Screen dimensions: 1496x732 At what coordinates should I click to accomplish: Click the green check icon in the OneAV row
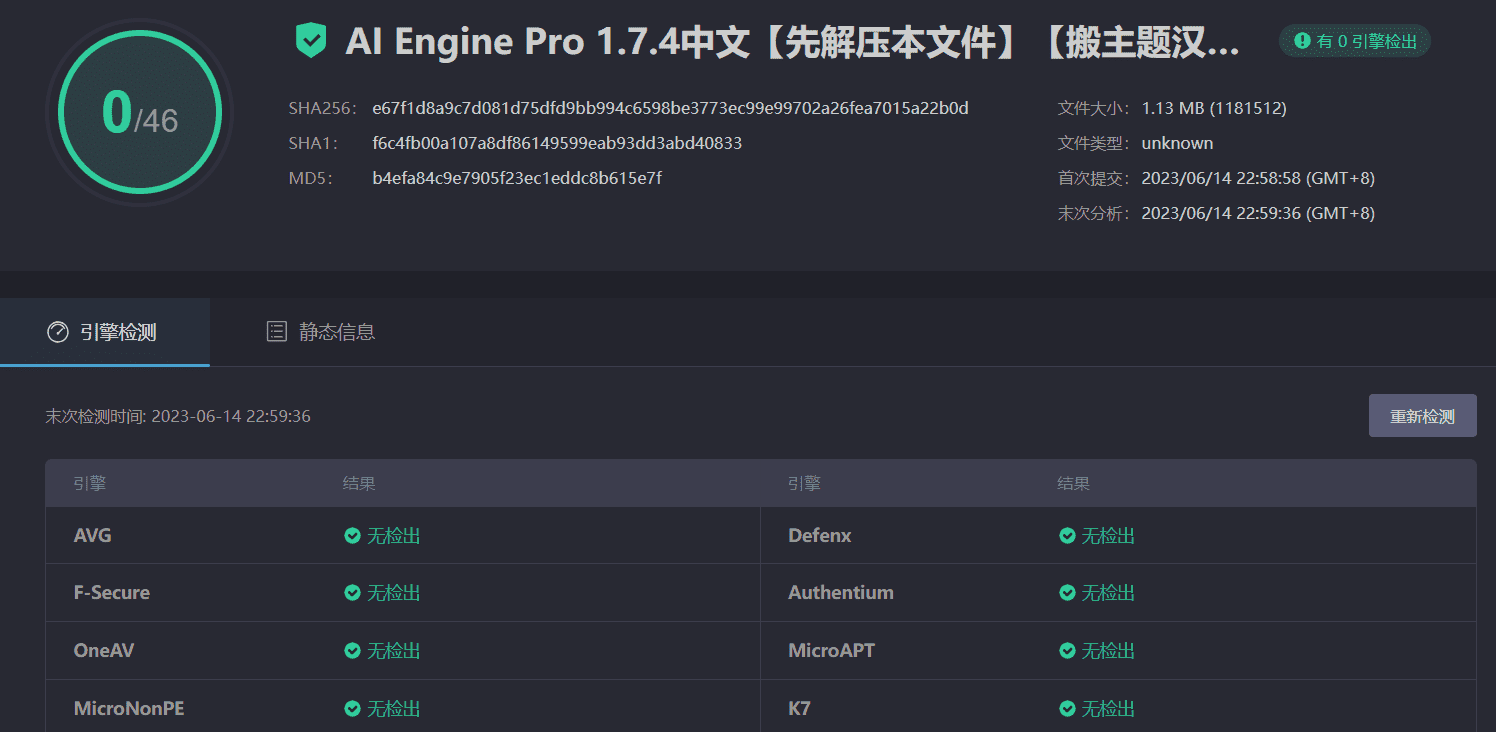click(x=352, y=651)
